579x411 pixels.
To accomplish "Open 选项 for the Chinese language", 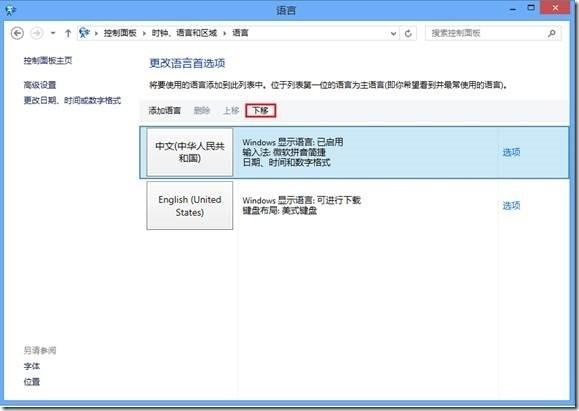I will (x=511, y=152).
